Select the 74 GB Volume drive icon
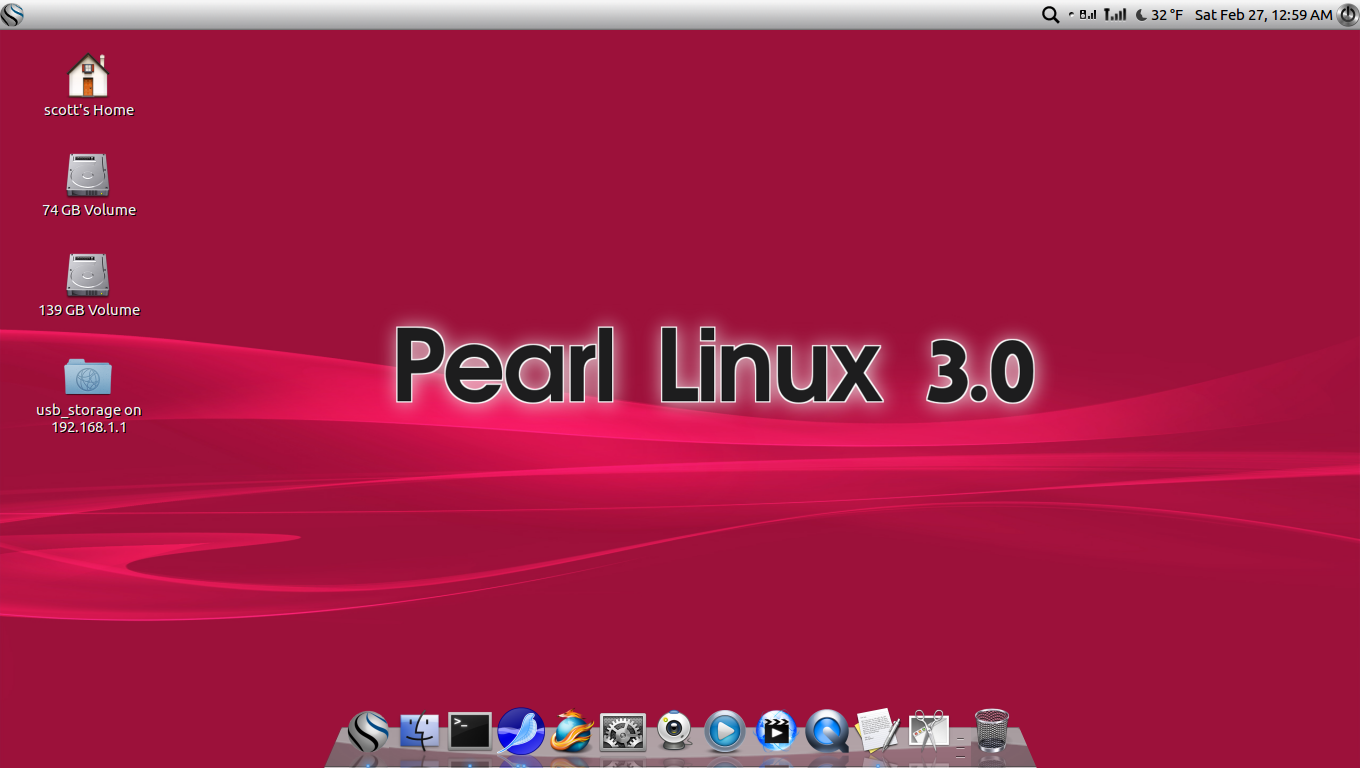The width and height of the screenshot is (1360, 768). point(88,175)
